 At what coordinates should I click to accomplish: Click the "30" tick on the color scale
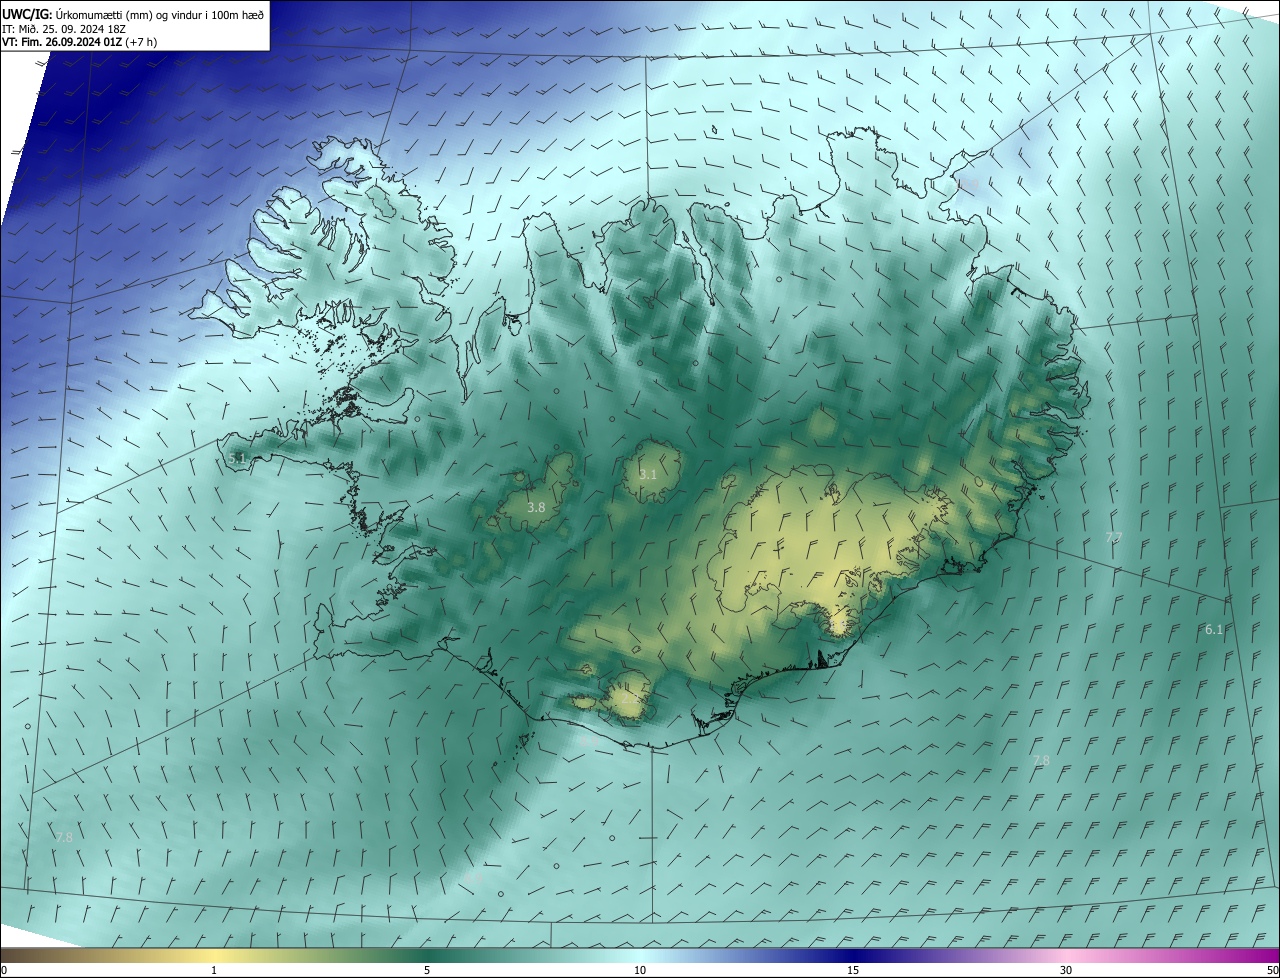point(1066,970)
